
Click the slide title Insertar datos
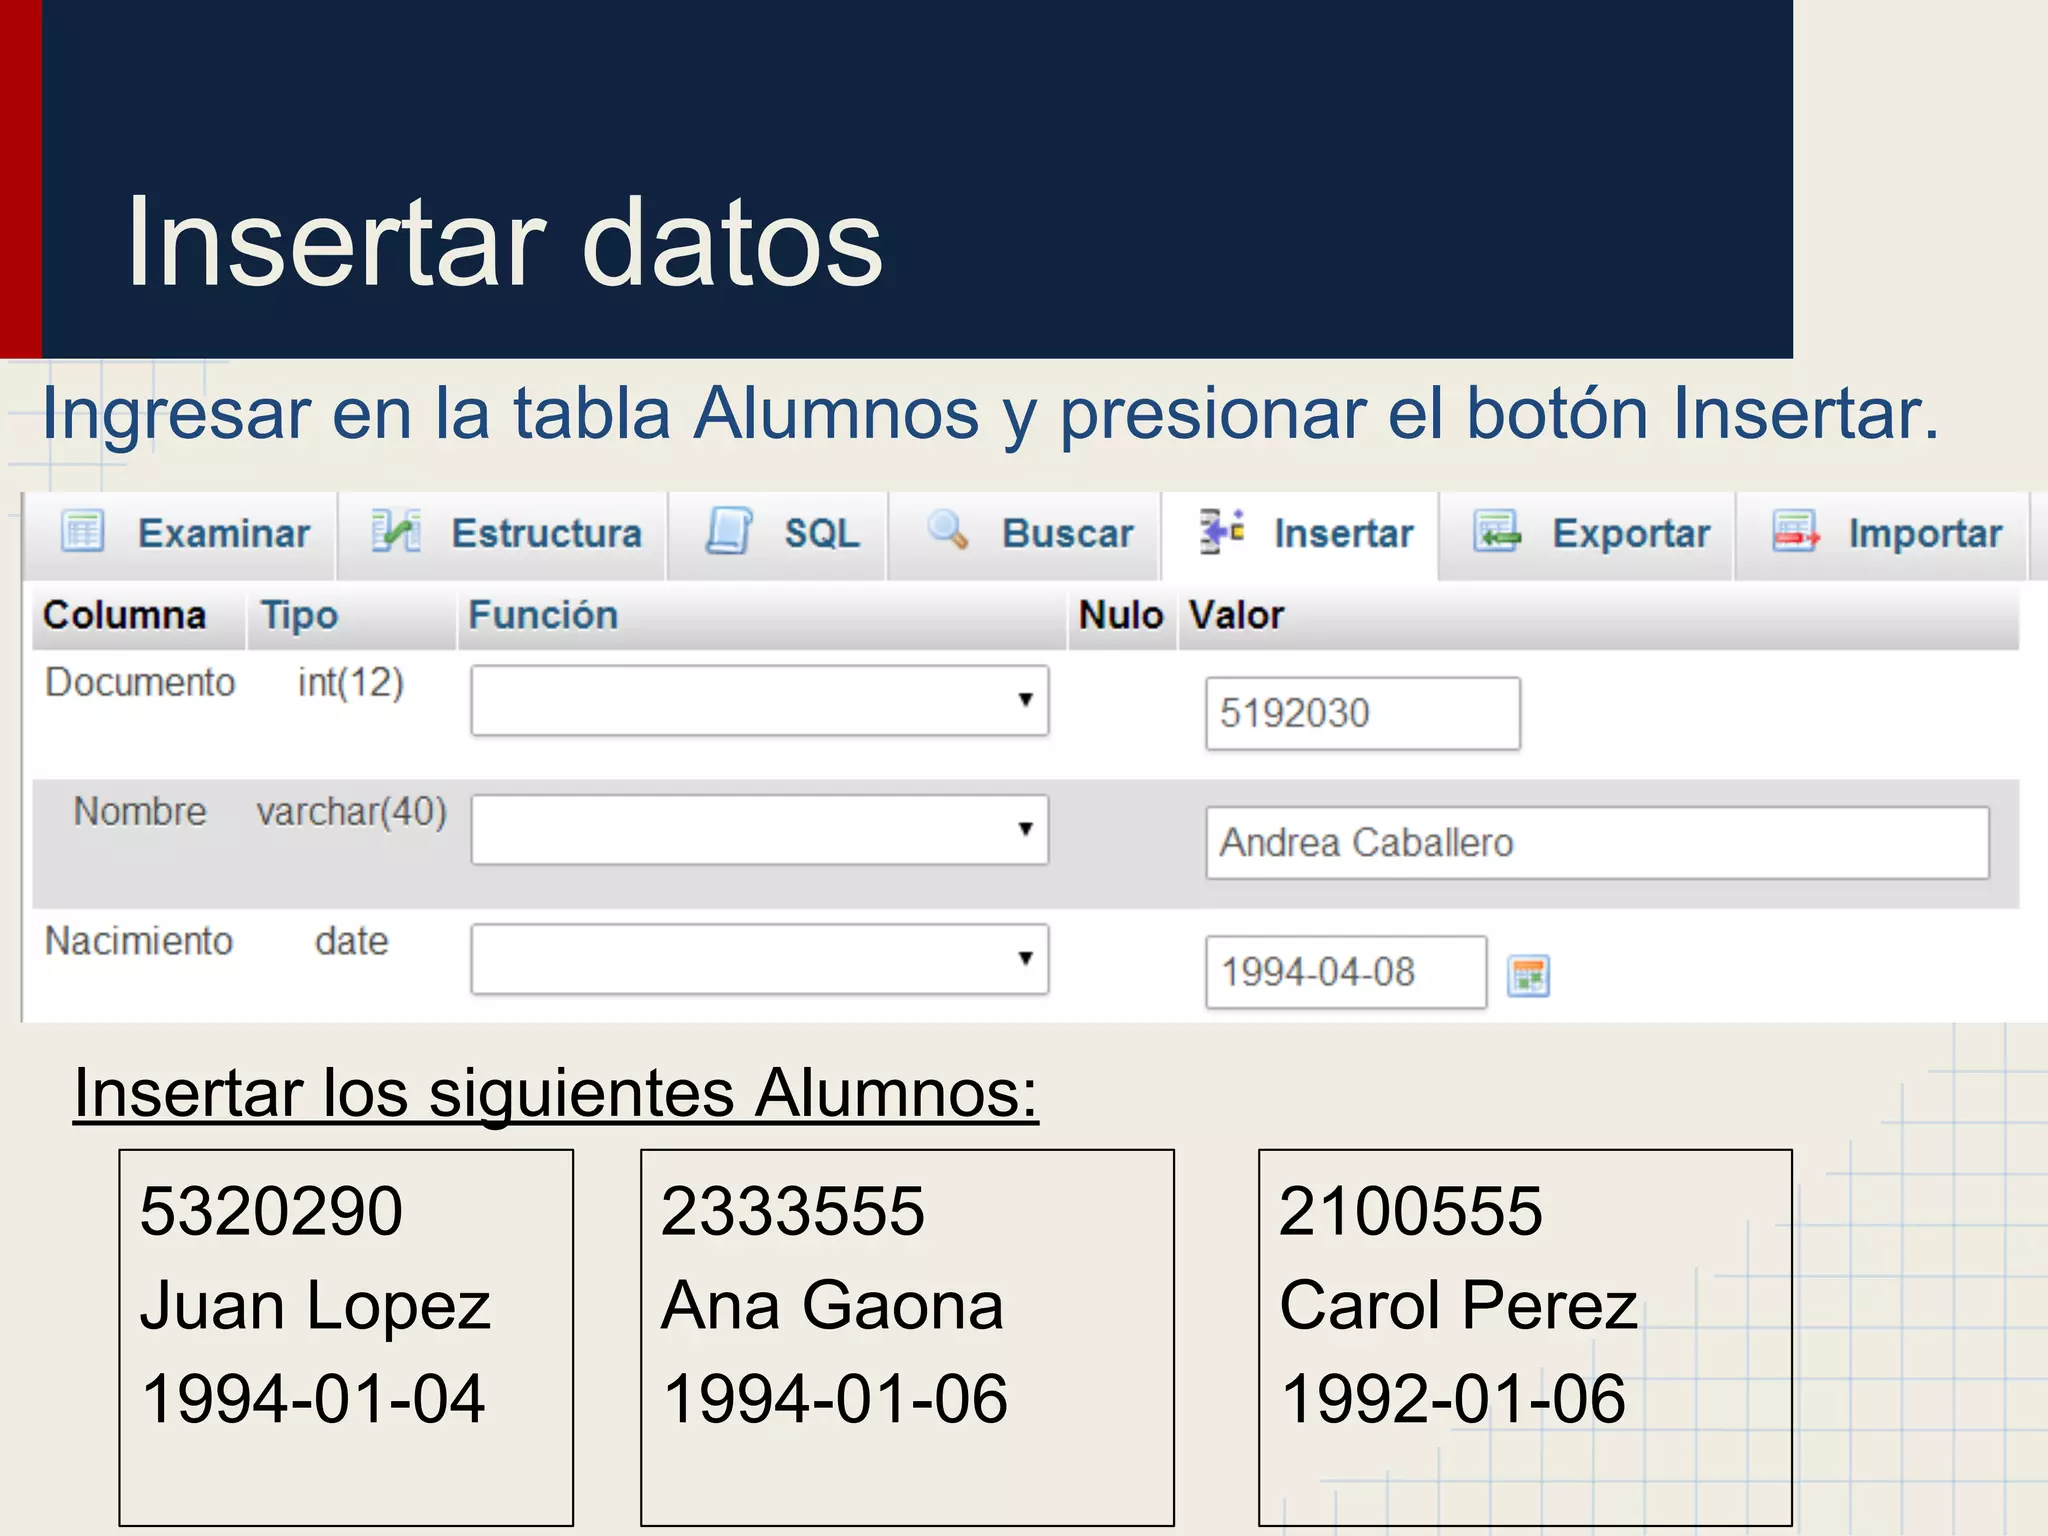tap(505, 242)
